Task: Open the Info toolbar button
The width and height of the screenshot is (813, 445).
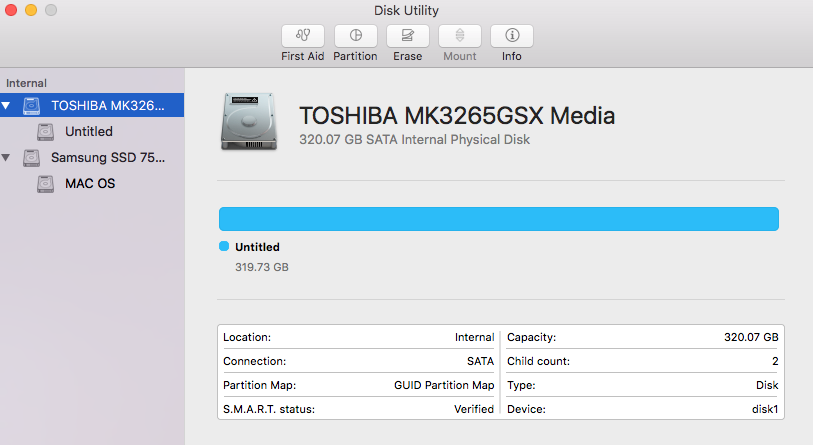Action: pyautogui.click(x=511, y=36)
